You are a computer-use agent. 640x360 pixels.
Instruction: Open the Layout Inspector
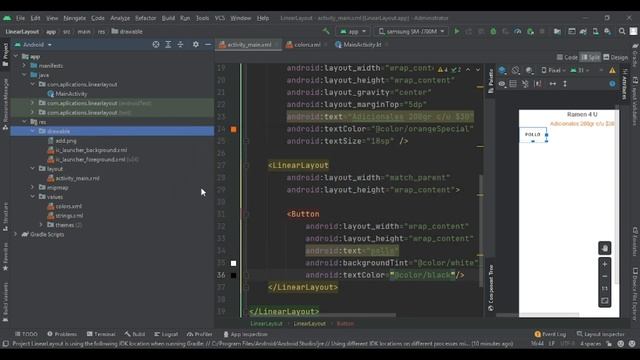600,334
